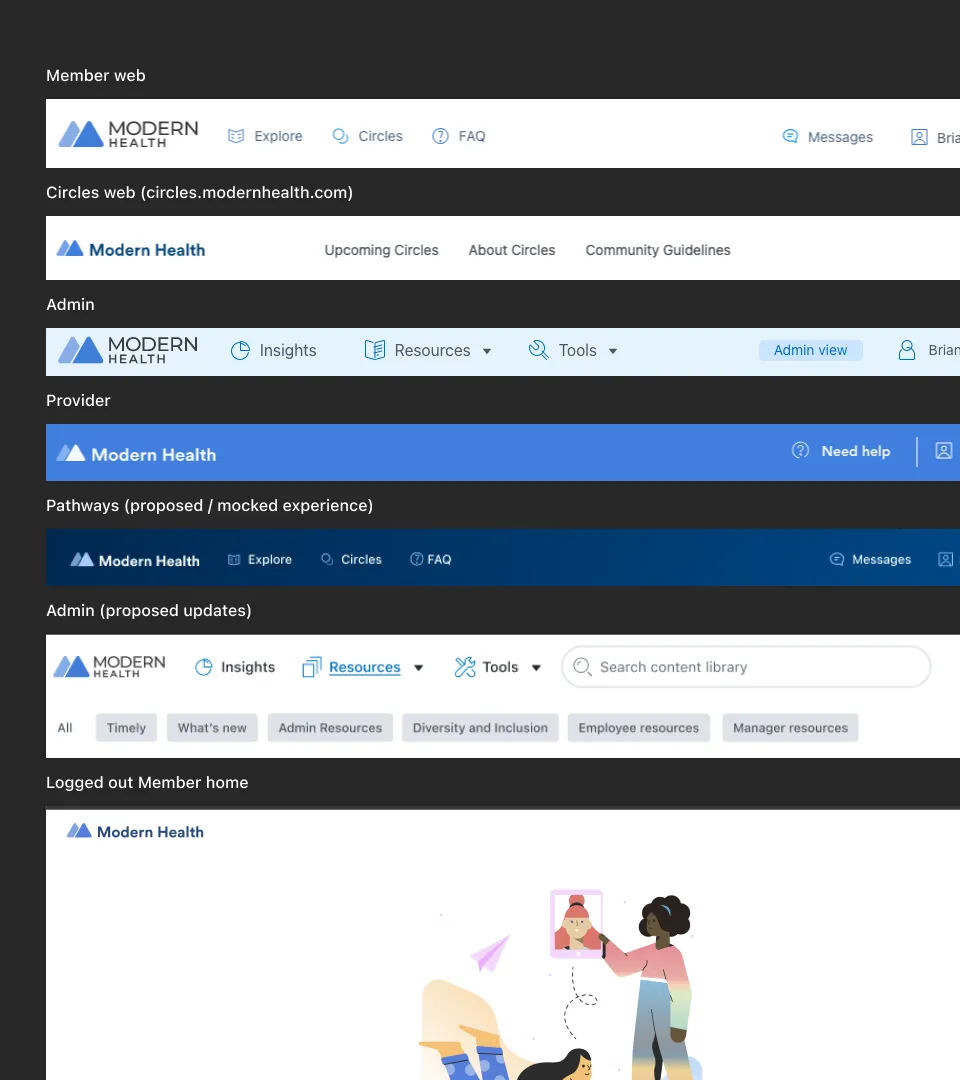Open Messages text in Member web nav
Viewport: 960px width, 1080px height.
840,137
